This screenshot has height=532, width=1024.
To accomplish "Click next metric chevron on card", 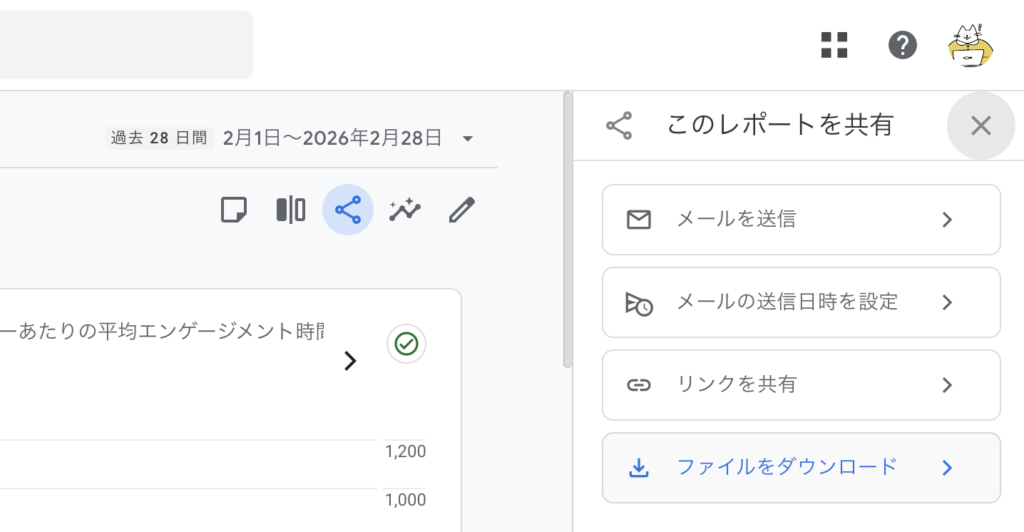I will pos(350,361).
